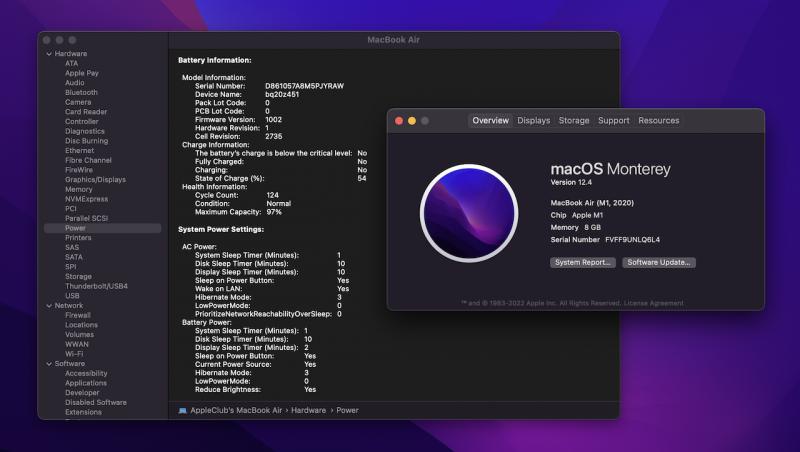800x452 pixels.
Task: Select Audio in the sidebar
Action: [74, 83]
